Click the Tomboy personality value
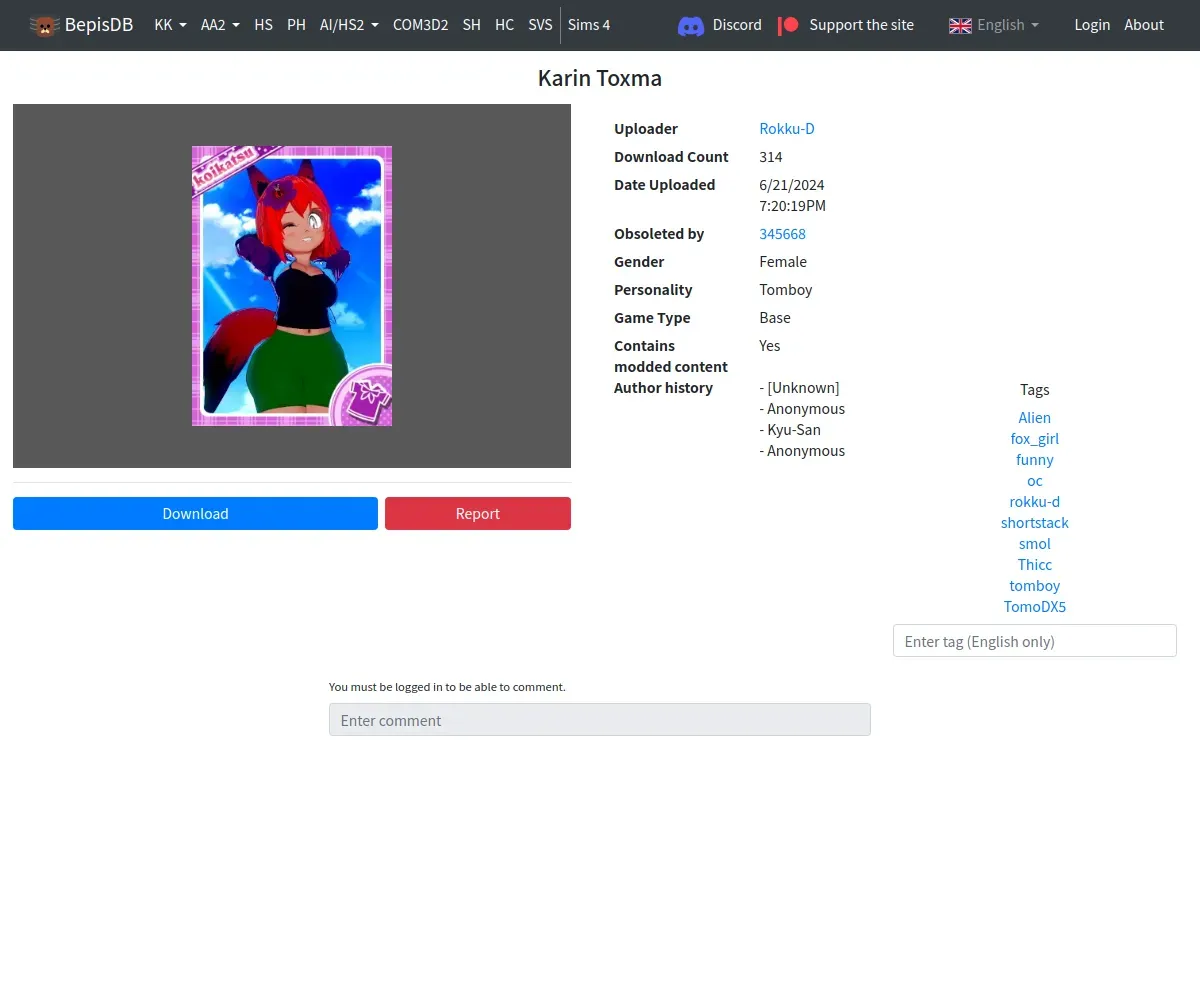 click(x=786, y=290)
